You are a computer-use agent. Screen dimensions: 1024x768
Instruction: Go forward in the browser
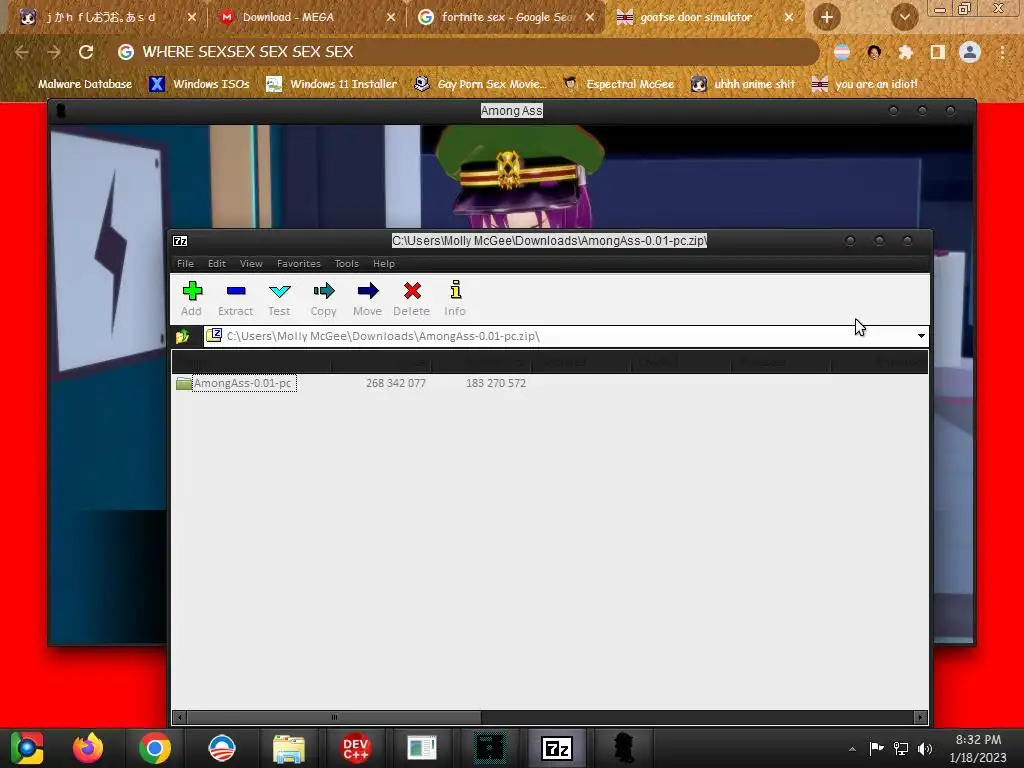tap(54, 52)
